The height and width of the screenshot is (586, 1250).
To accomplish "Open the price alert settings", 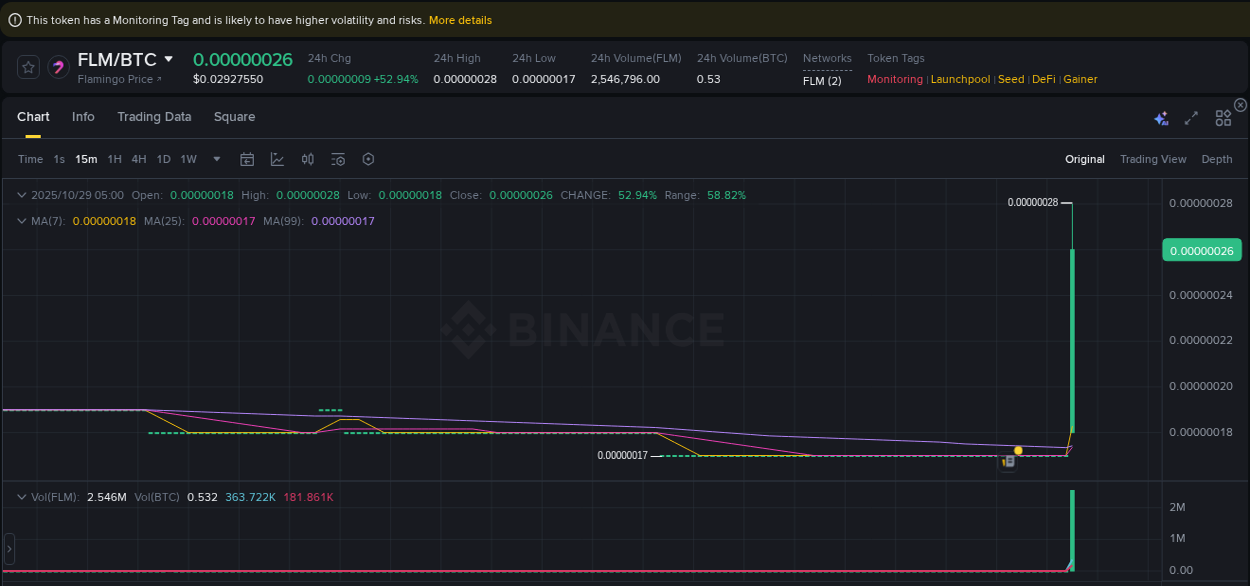I will 337,159.
